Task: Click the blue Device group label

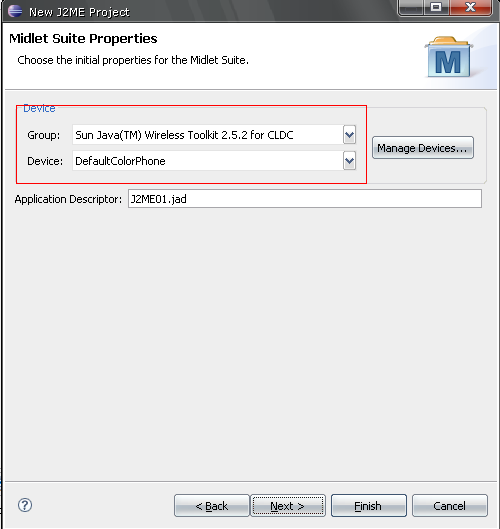Action: point(39,108)
